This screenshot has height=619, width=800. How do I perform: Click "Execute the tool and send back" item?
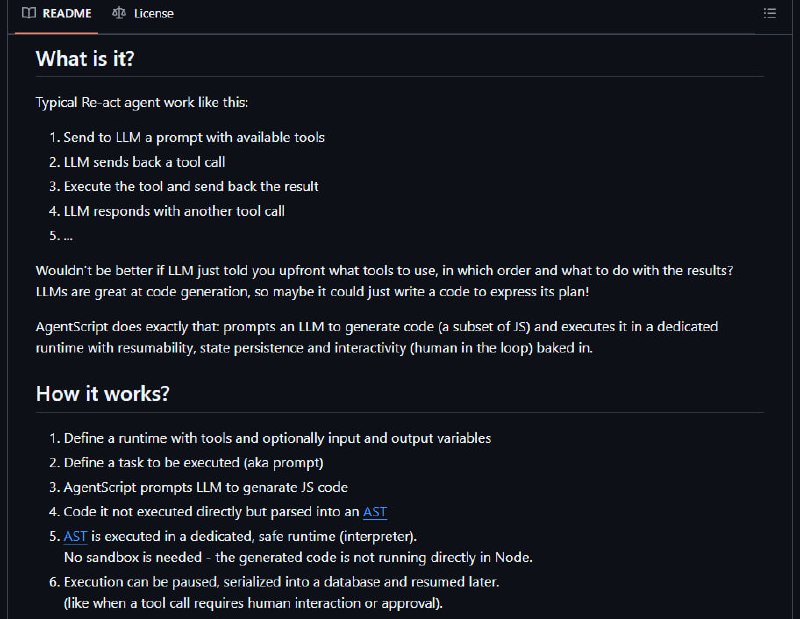191,186
